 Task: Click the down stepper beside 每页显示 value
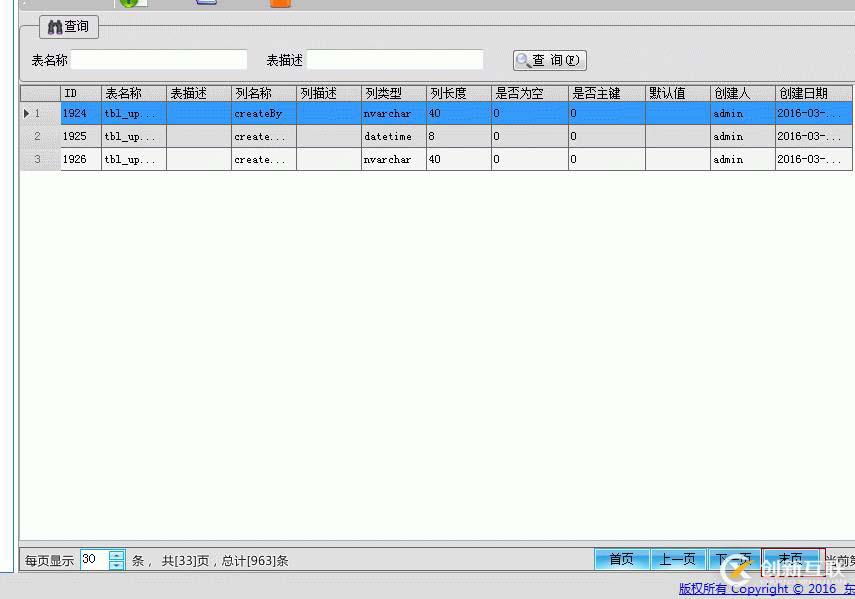click(x=117, y=564)
